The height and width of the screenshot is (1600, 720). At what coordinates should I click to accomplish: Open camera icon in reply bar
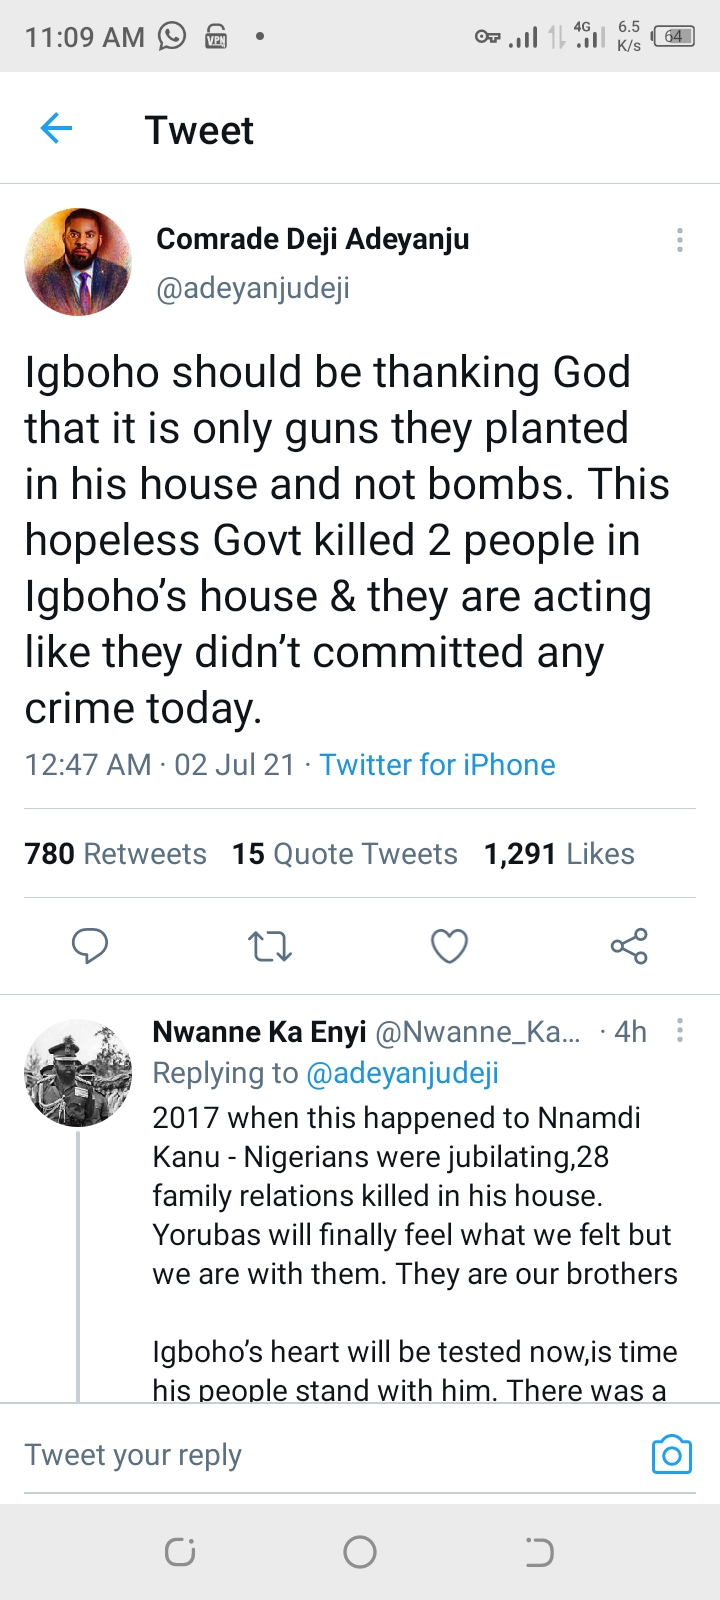pyautogui.click(x=671, y=1455)
